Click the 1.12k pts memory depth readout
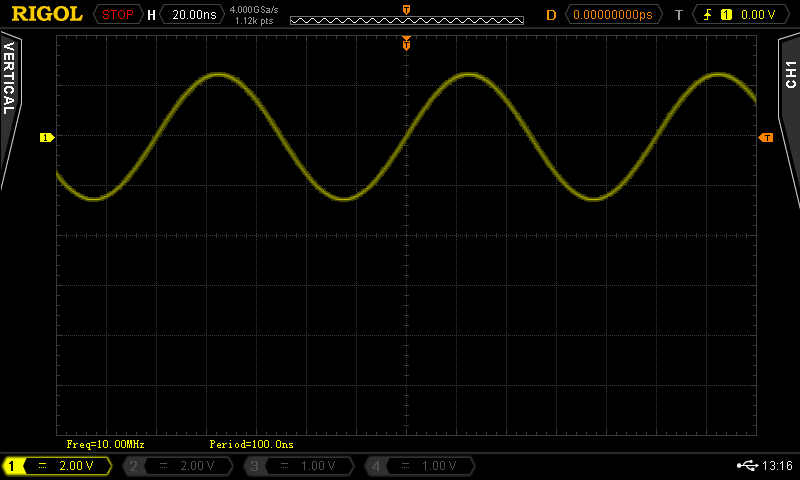Image resolution: width=800 pixels, height=480 pixels. coord(254,21)
